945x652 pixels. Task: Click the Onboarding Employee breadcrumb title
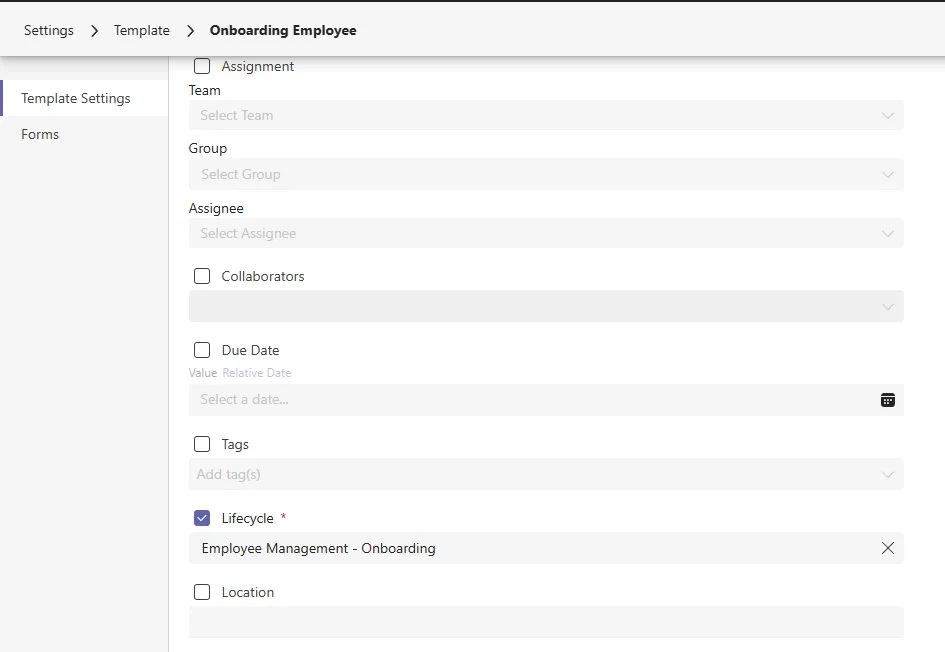click(283, 30)
